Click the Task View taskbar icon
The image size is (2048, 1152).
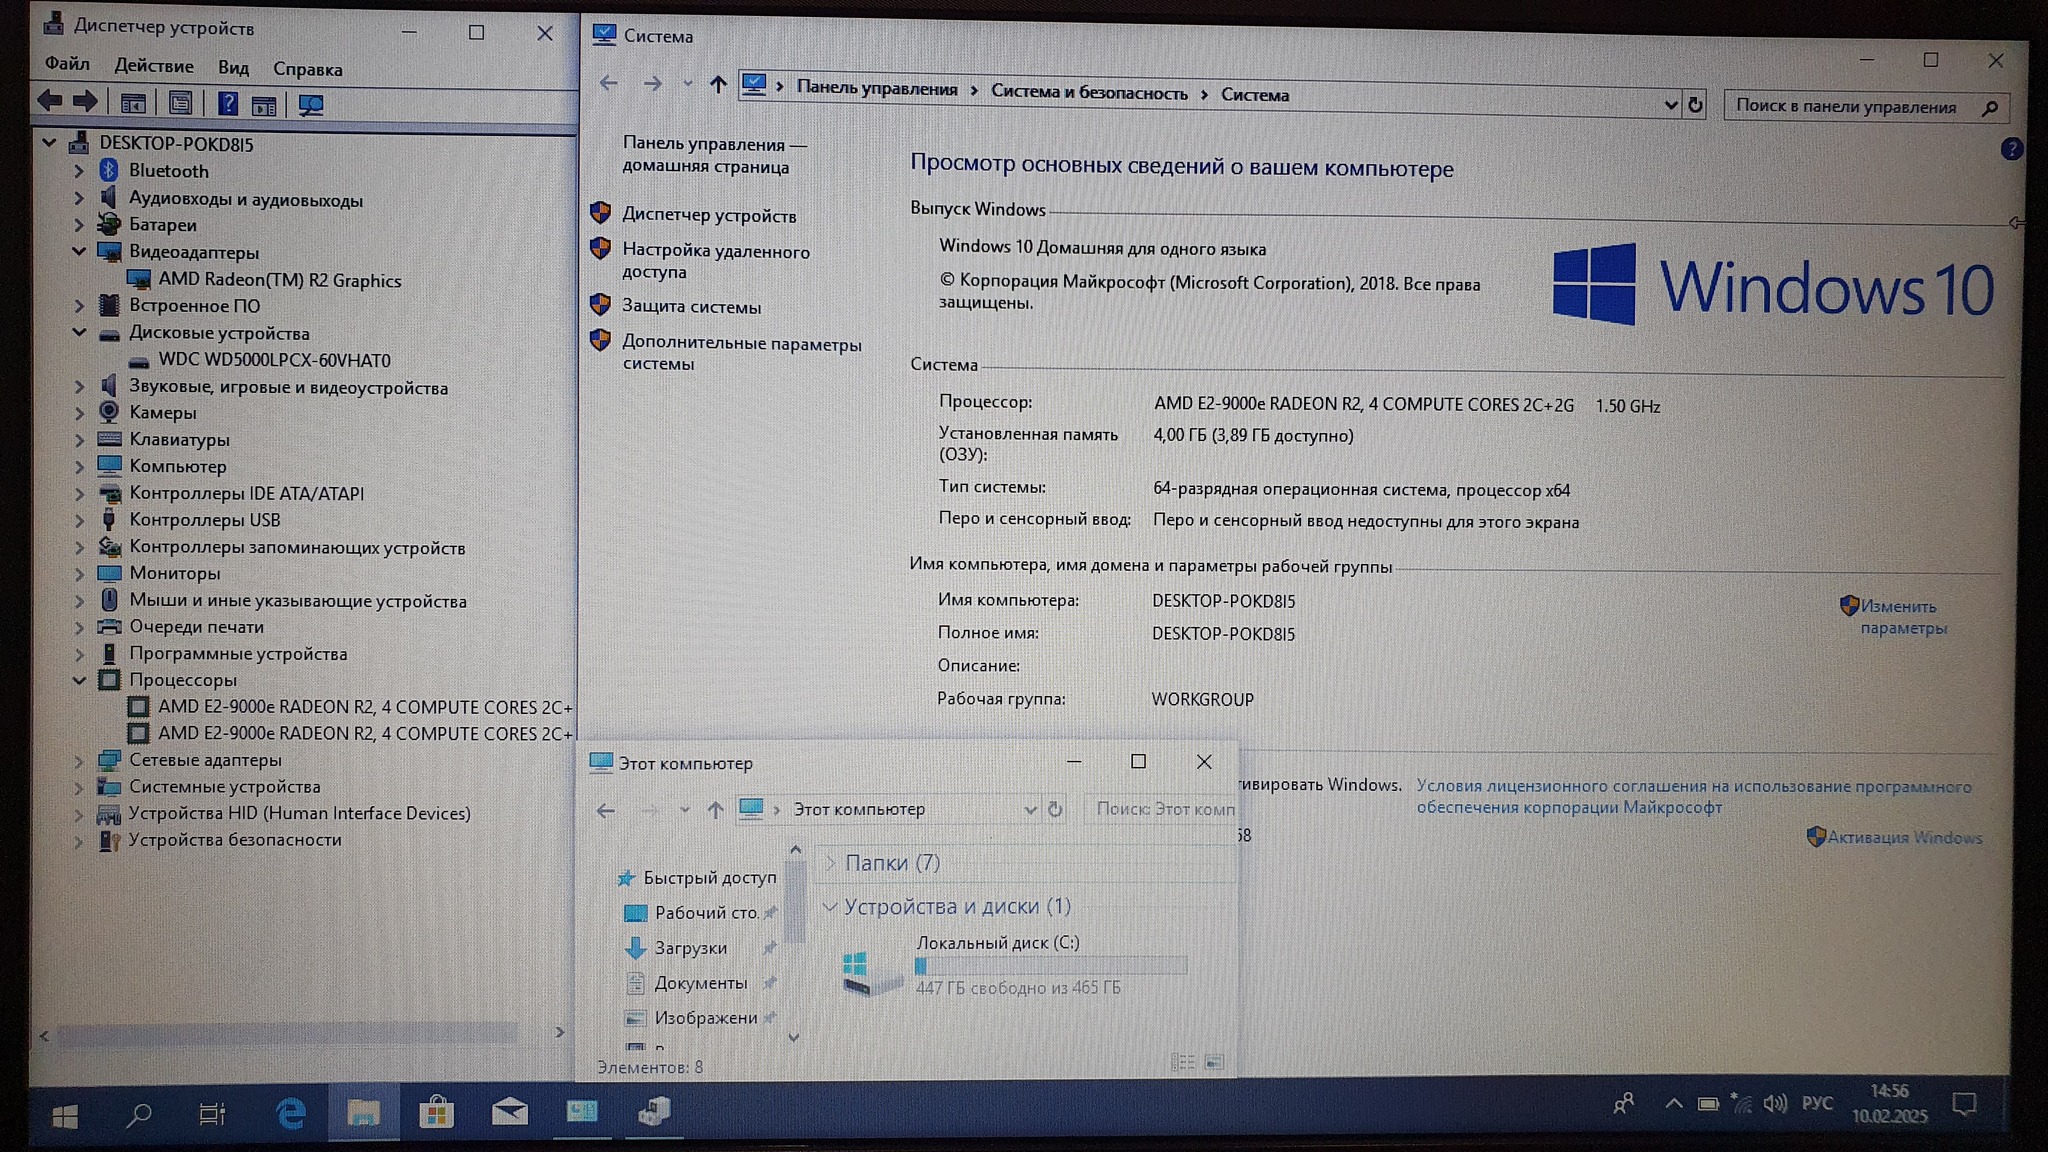212,1113
